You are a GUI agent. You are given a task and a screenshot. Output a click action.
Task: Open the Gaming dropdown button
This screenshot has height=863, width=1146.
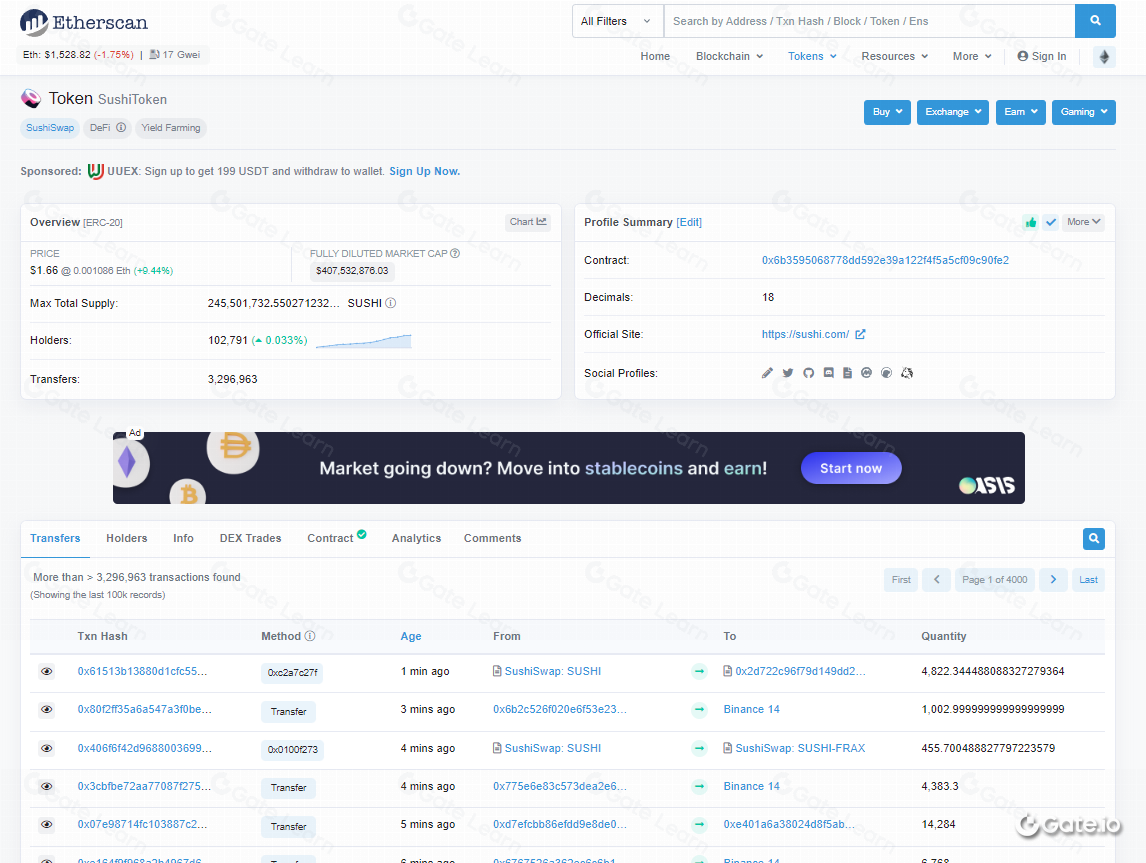point(1083,112)
